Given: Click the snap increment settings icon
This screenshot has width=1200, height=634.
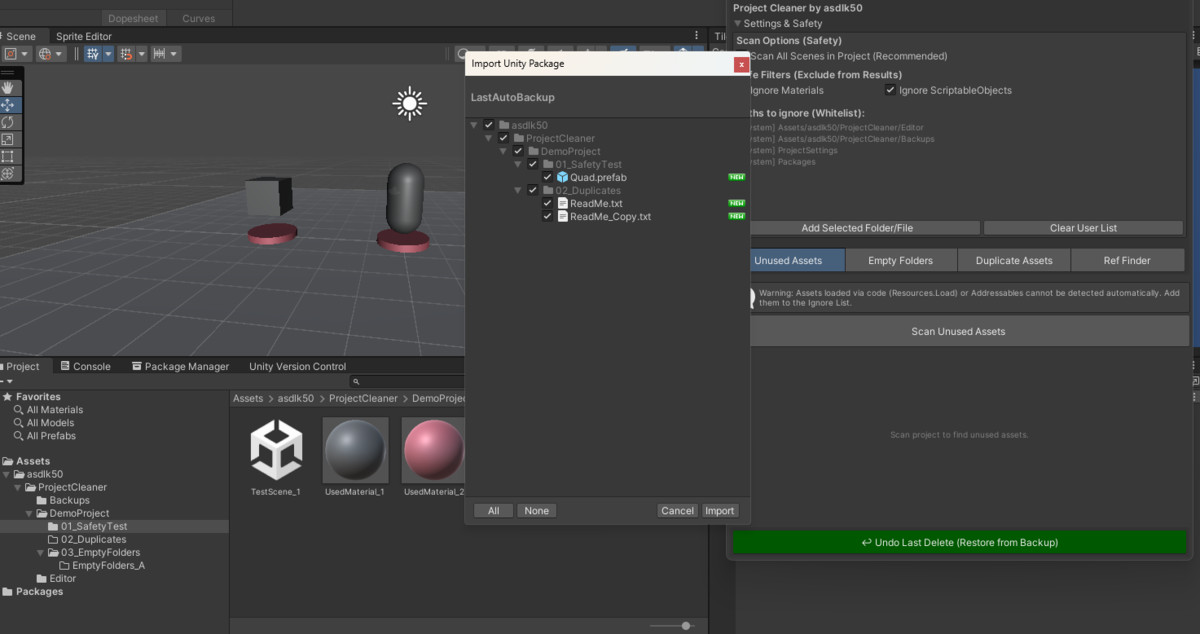Looking at the screenshot, I should pyautogui.click(x=126, y=54).
